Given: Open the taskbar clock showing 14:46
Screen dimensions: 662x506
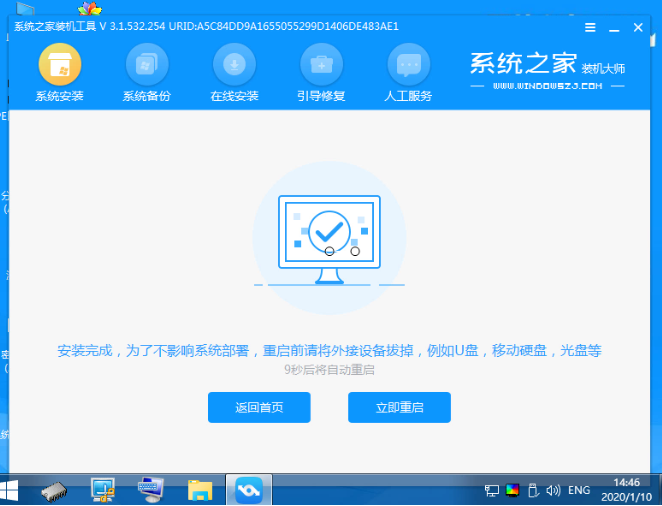Looking at the screenshot, I should [x=629, y=490].
